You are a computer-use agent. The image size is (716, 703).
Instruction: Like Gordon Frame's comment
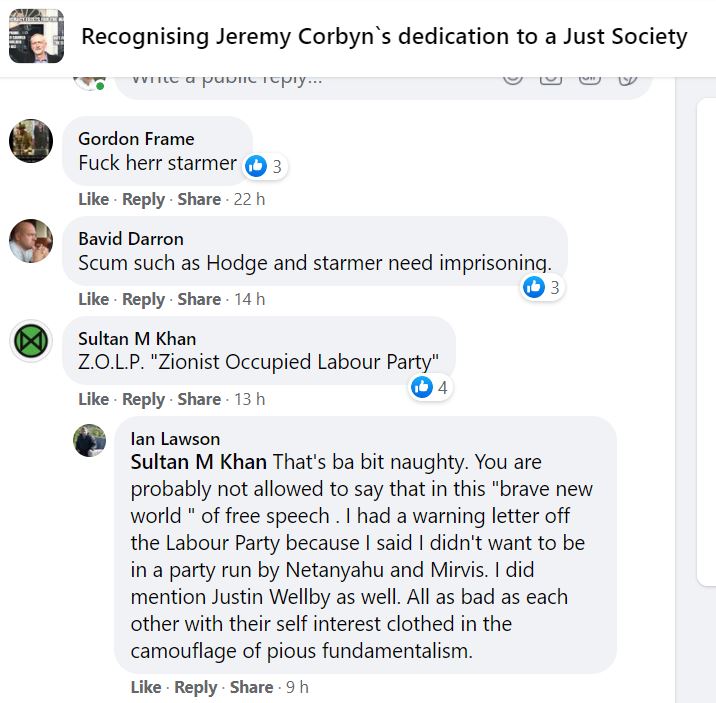point(93,199)
